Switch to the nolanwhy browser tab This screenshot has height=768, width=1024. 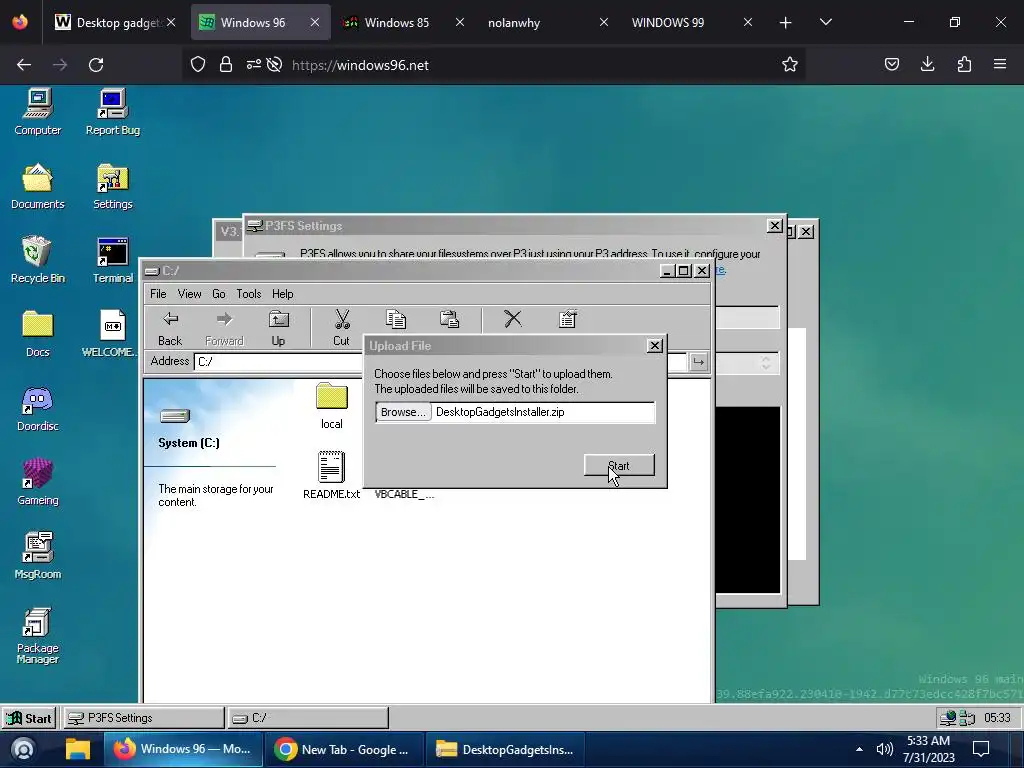pyautogui.click(x=547, y=22)
